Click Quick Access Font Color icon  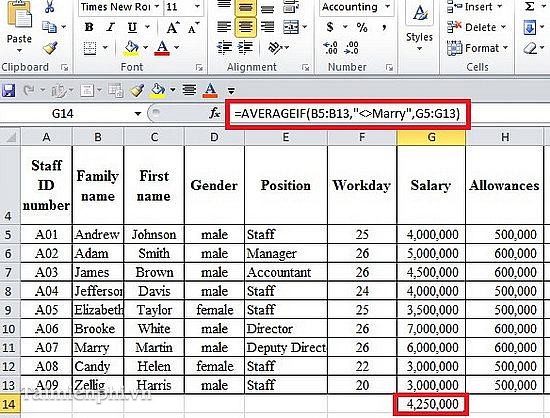tap(210, 90)
